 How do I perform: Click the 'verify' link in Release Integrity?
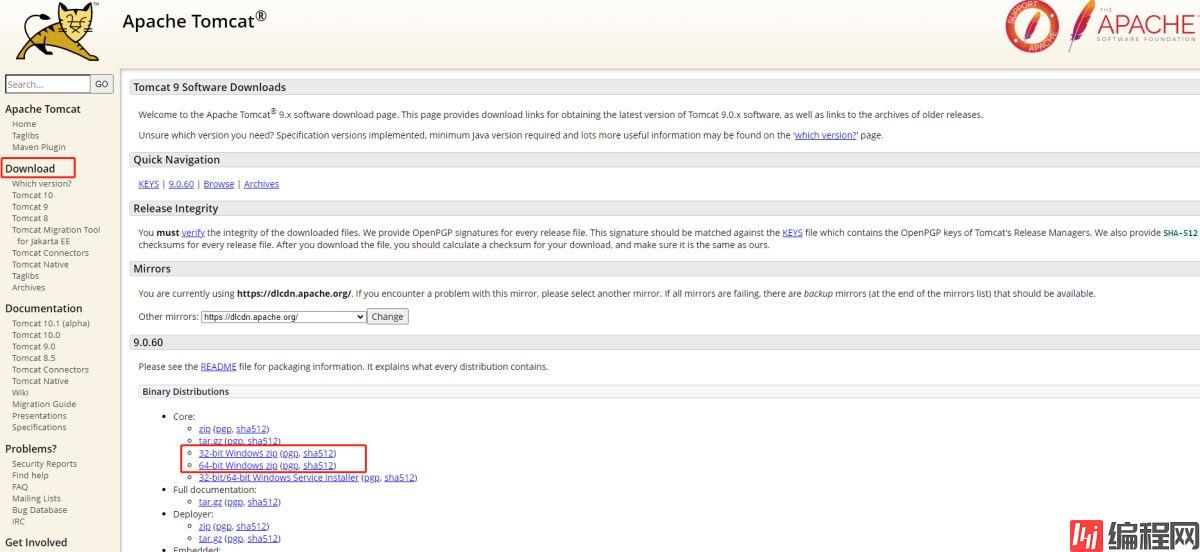click(193, 233)
